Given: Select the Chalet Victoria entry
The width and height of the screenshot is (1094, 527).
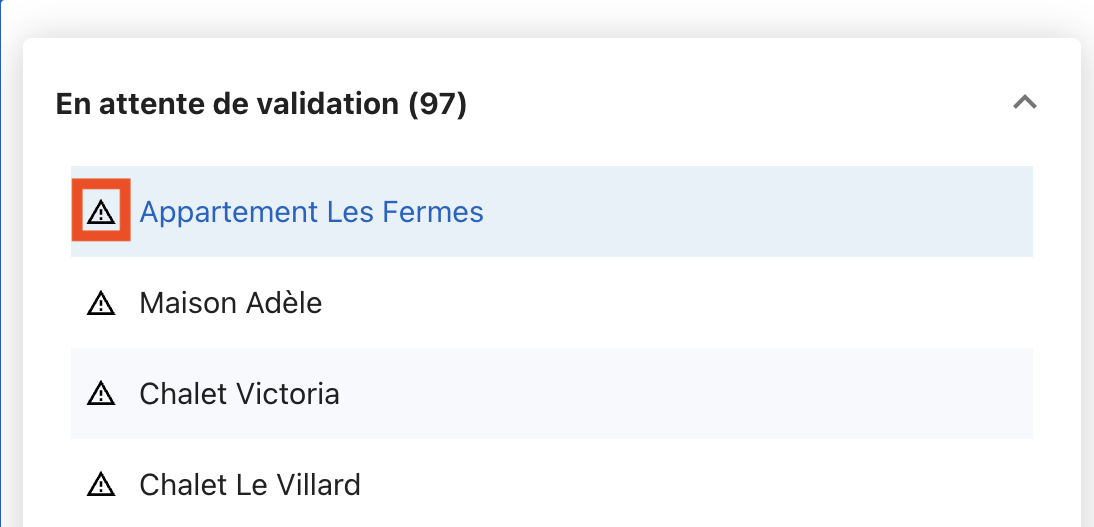Looking at the screenshot, I should (x=239, y=394).
